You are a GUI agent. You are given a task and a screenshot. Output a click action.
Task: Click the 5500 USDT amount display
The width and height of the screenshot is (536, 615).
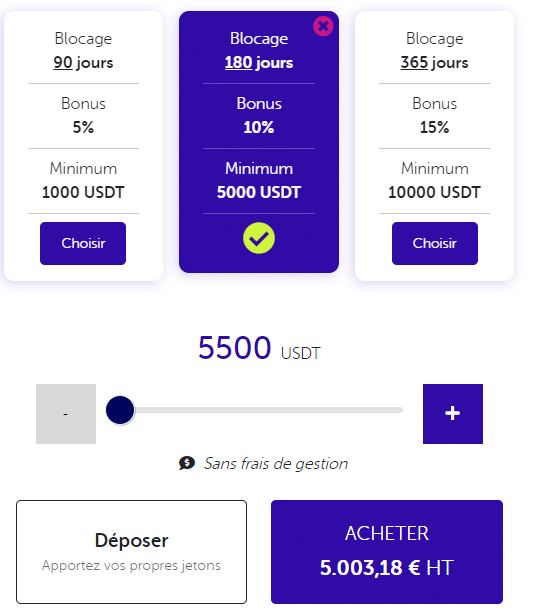point(259,348)
